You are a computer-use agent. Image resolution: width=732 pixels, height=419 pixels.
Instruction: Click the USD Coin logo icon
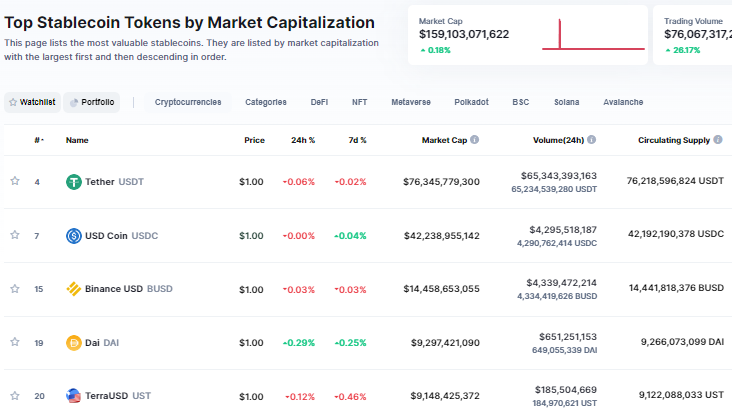click(x=74, y=236)
